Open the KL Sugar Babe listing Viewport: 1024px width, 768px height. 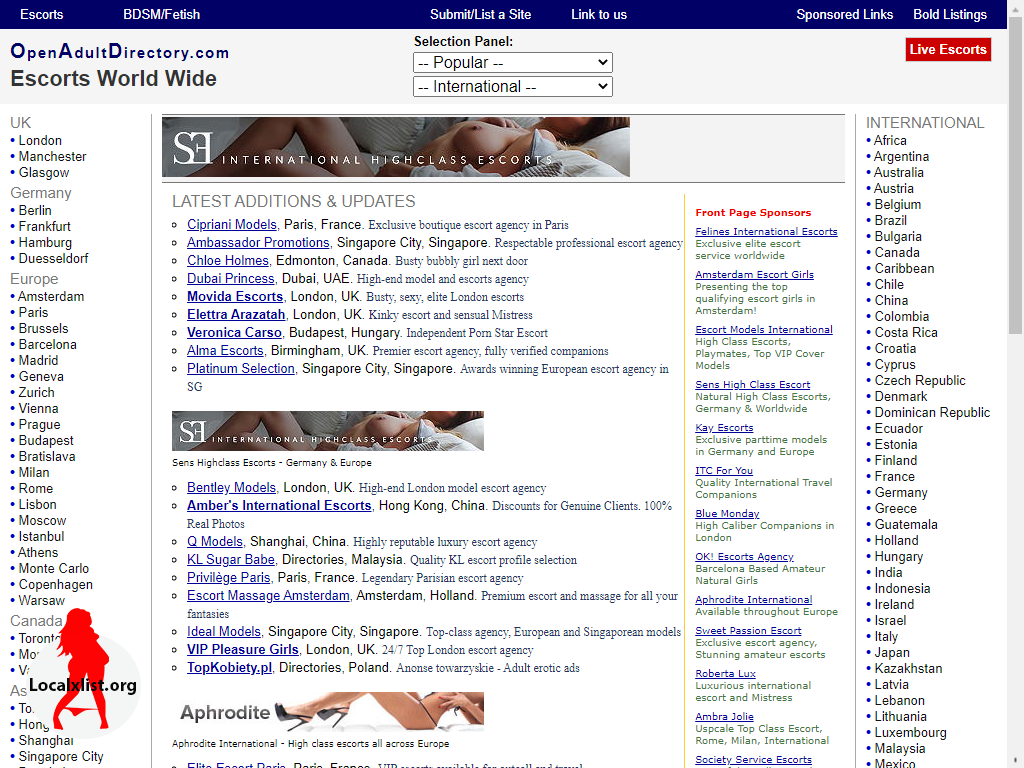231,560
